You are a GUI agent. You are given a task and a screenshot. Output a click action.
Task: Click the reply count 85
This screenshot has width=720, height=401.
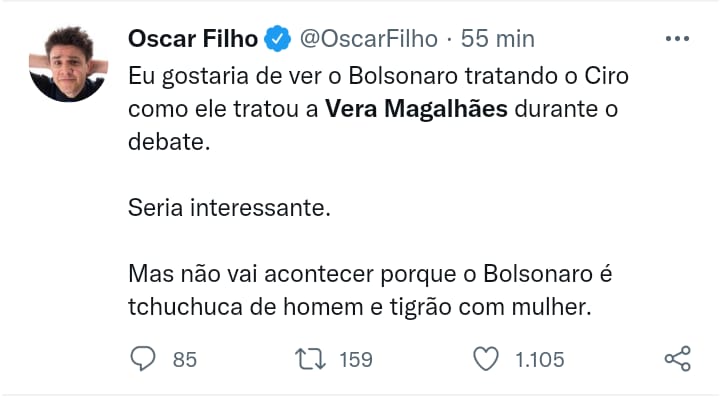pyautogui.click(x=185, y=359)
